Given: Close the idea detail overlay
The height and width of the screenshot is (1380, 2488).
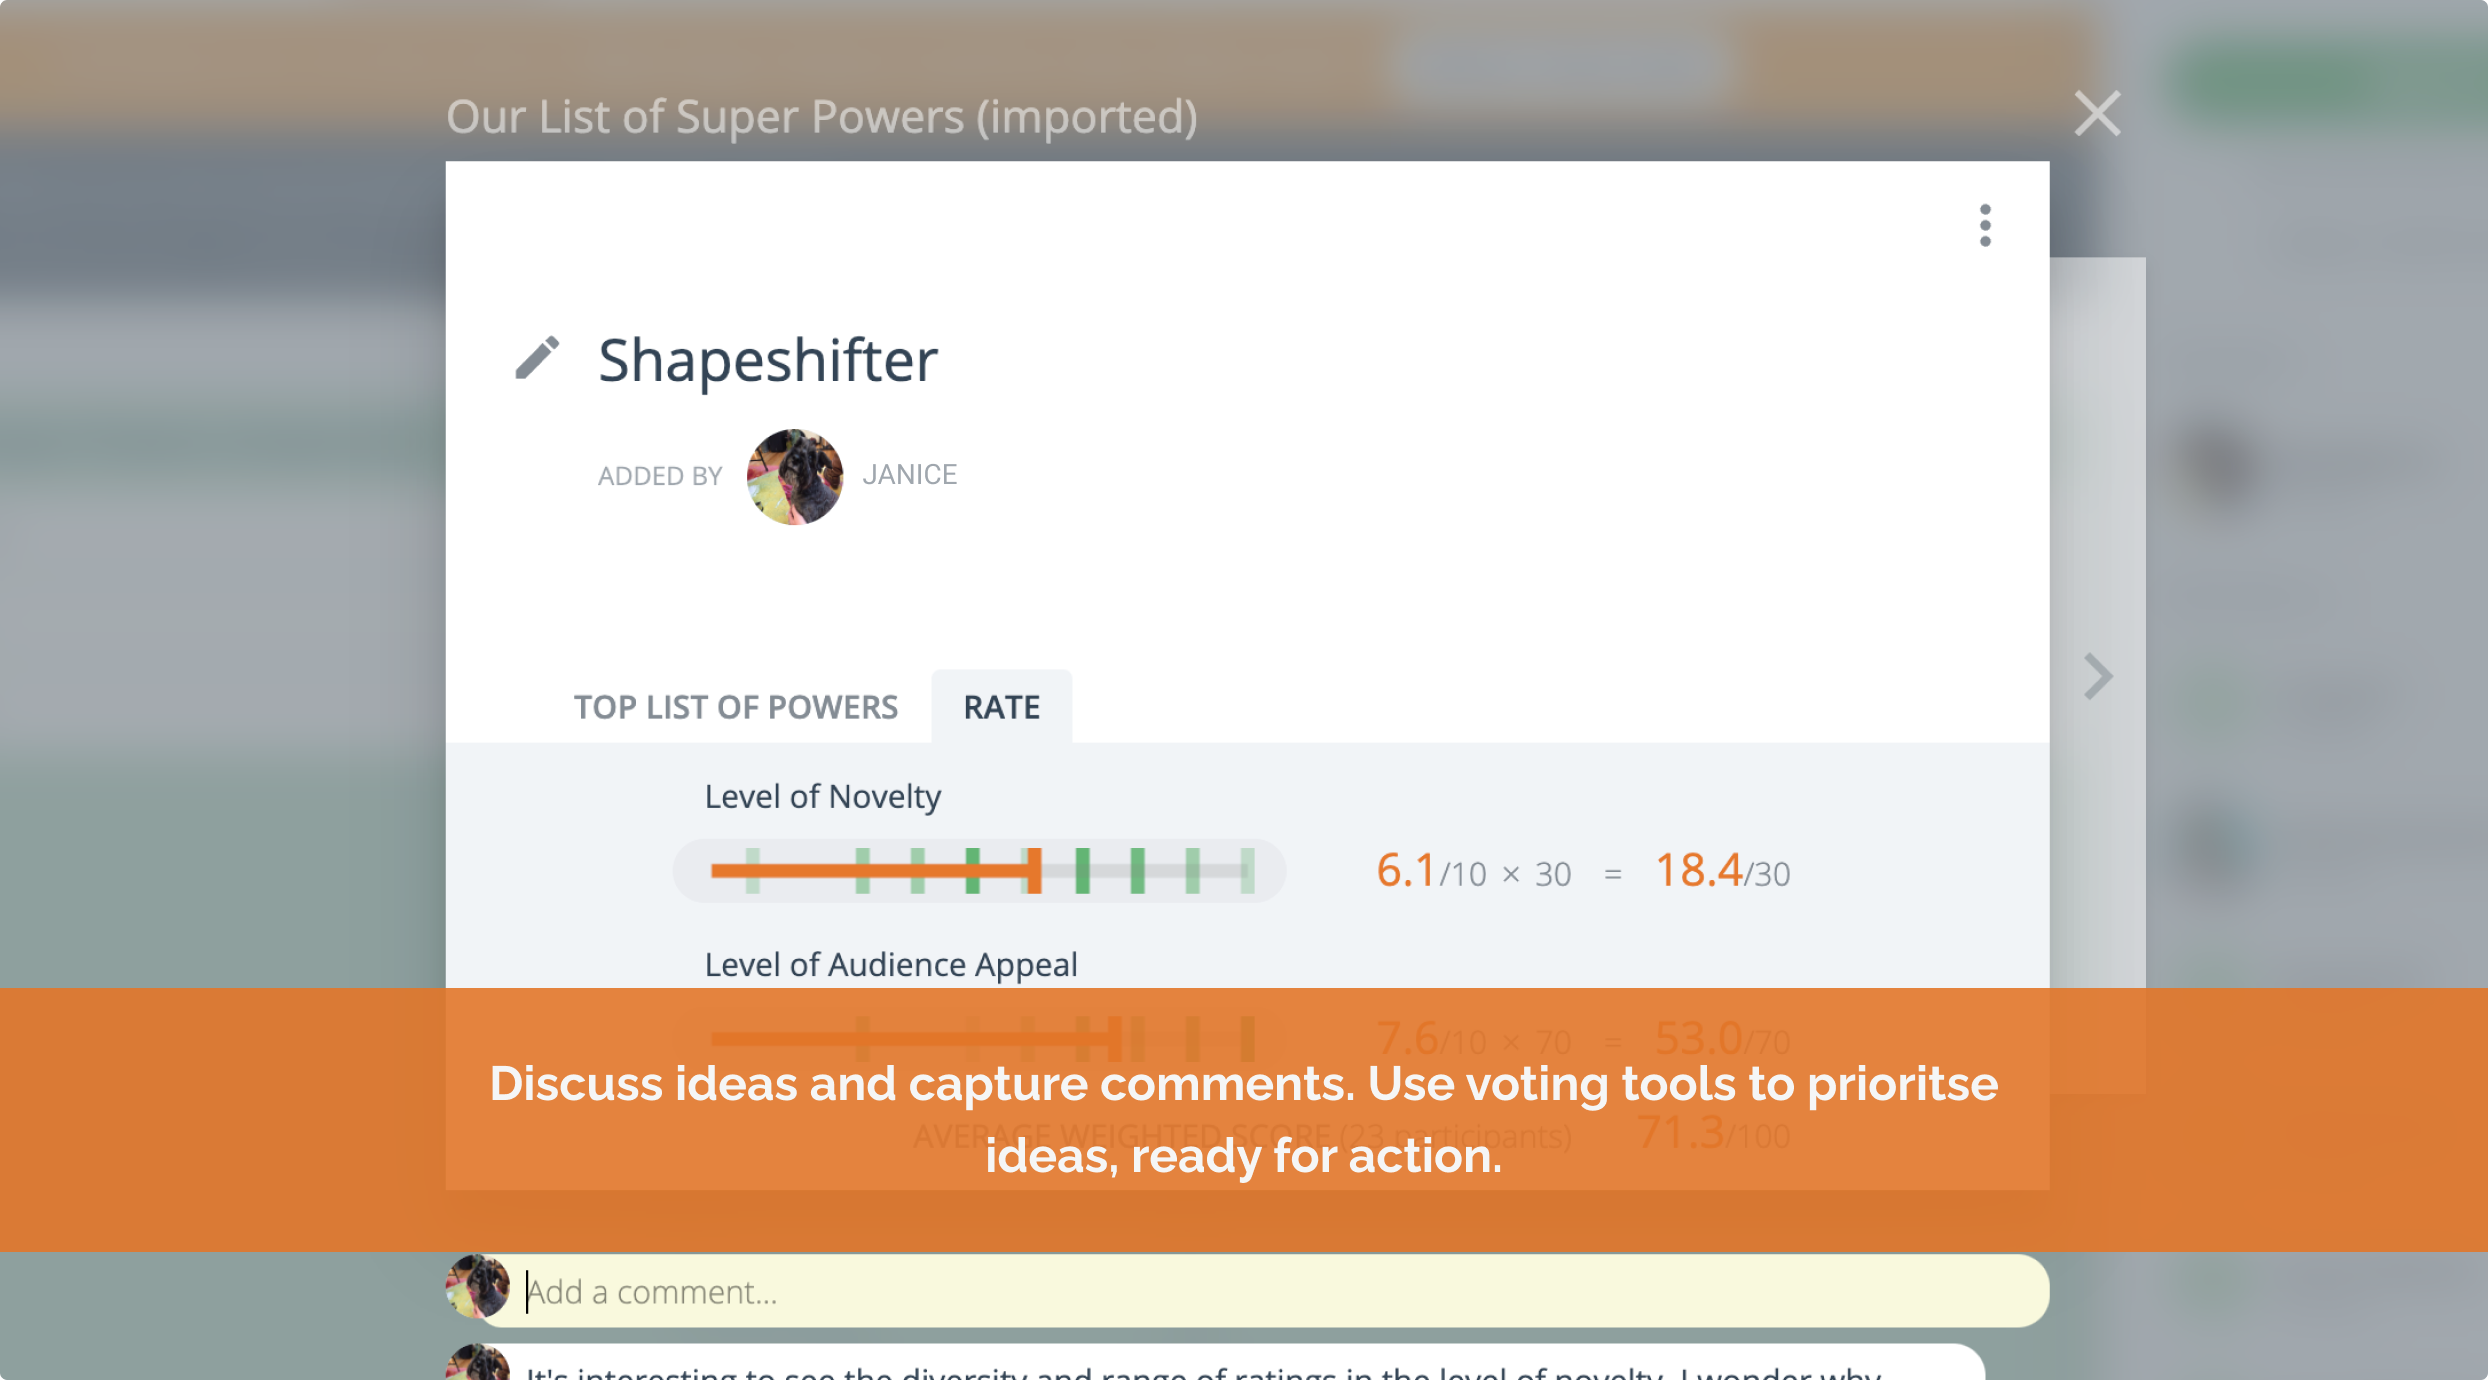Looking at the screenshot, I should 2097,114.
